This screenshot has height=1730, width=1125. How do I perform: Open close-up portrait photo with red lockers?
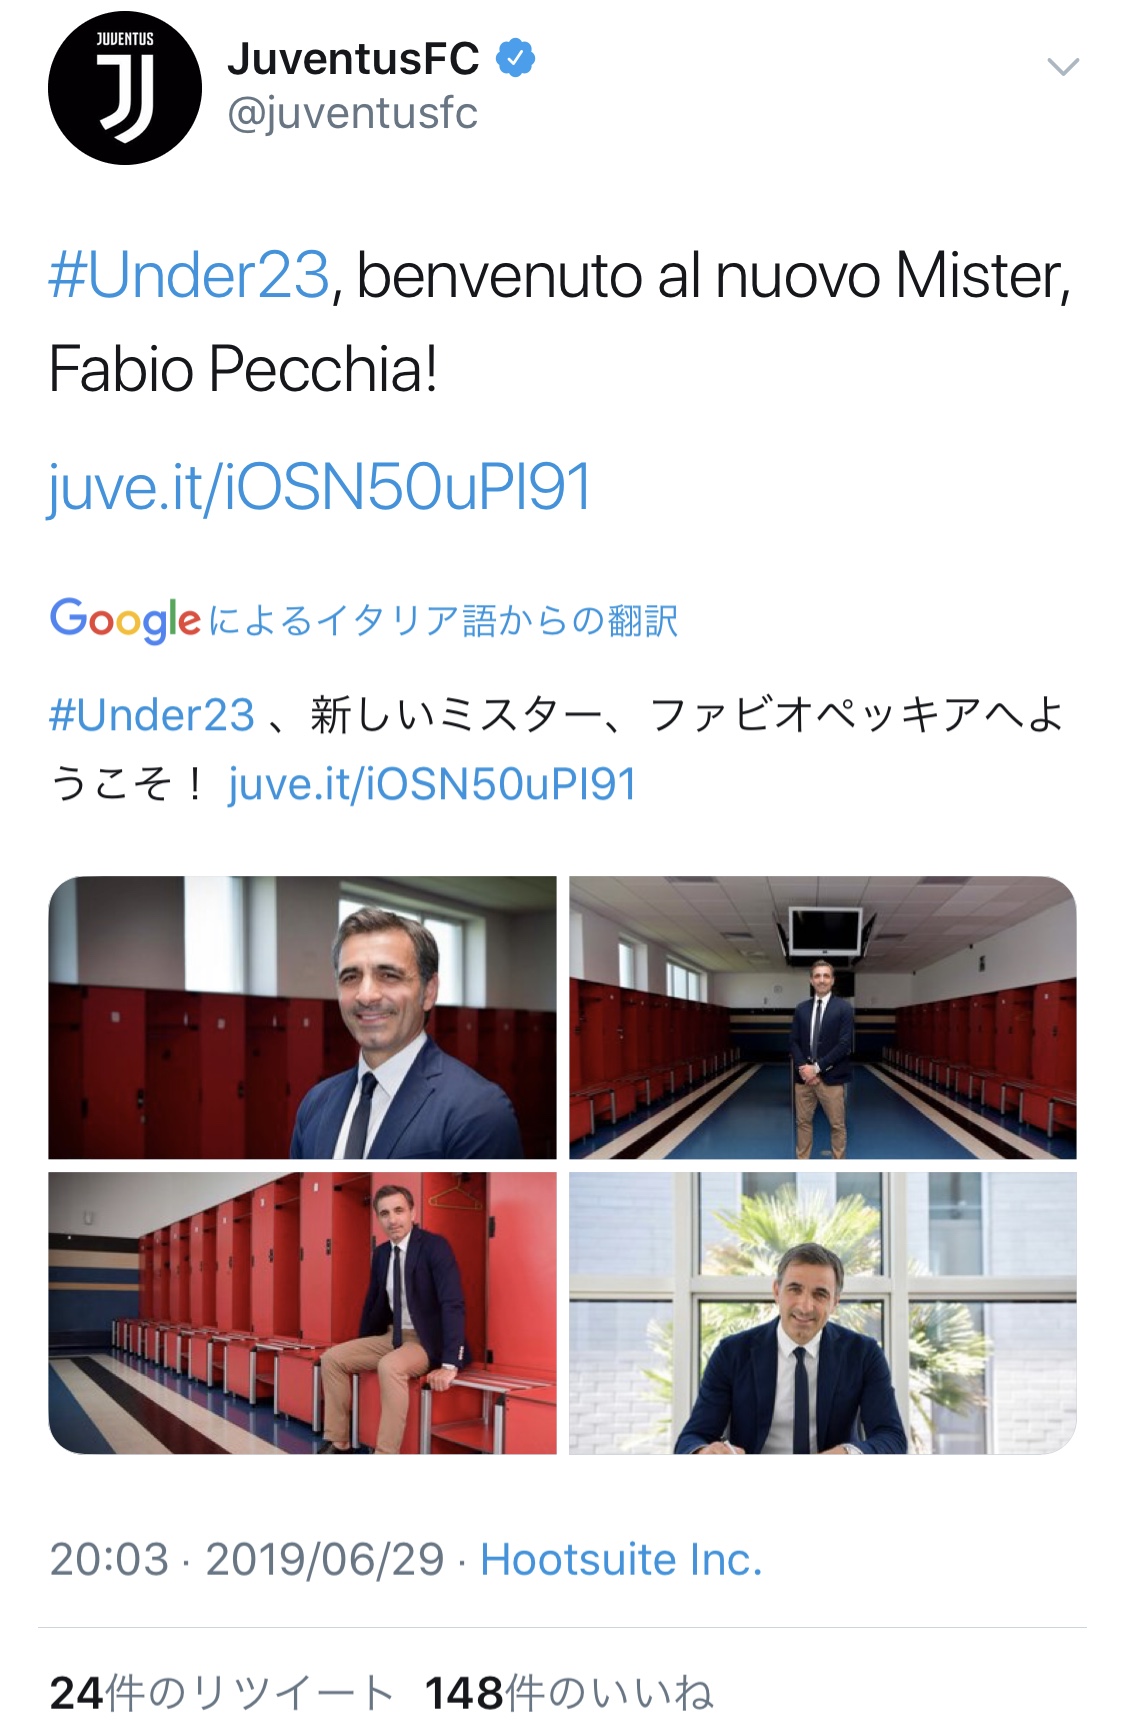(x=302, y=1017)
